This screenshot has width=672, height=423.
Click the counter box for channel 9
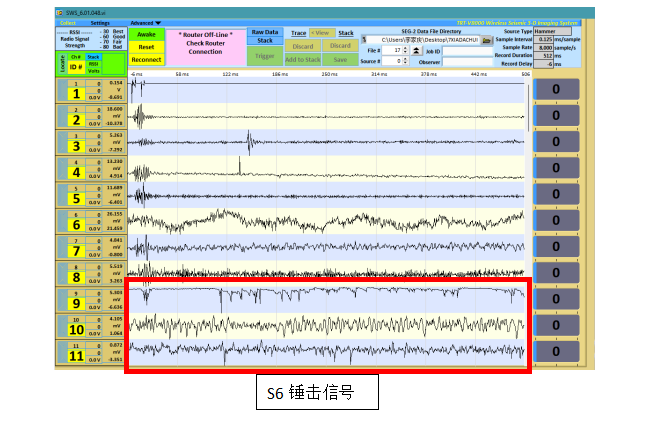tap(555, 299)
